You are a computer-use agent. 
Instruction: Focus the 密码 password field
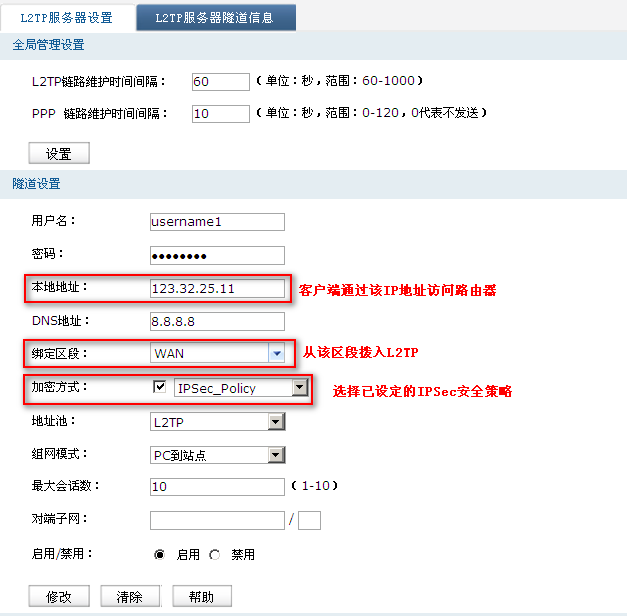217,255
